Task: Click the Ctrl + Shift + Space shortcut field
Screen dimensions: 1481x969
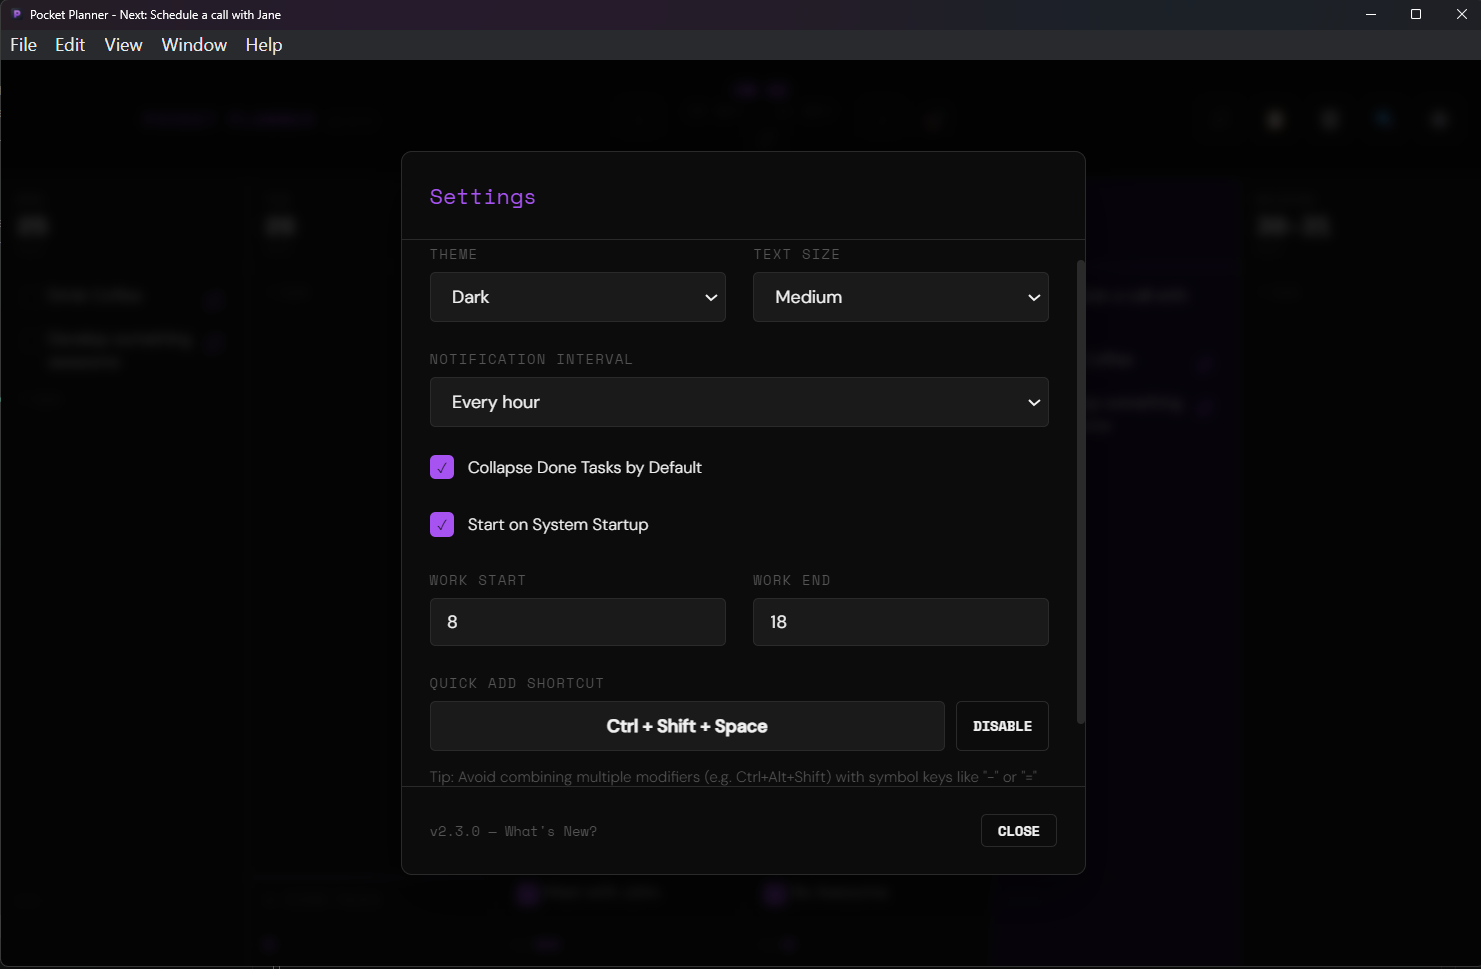Action: pyautogui.click(x=687, y=726)
